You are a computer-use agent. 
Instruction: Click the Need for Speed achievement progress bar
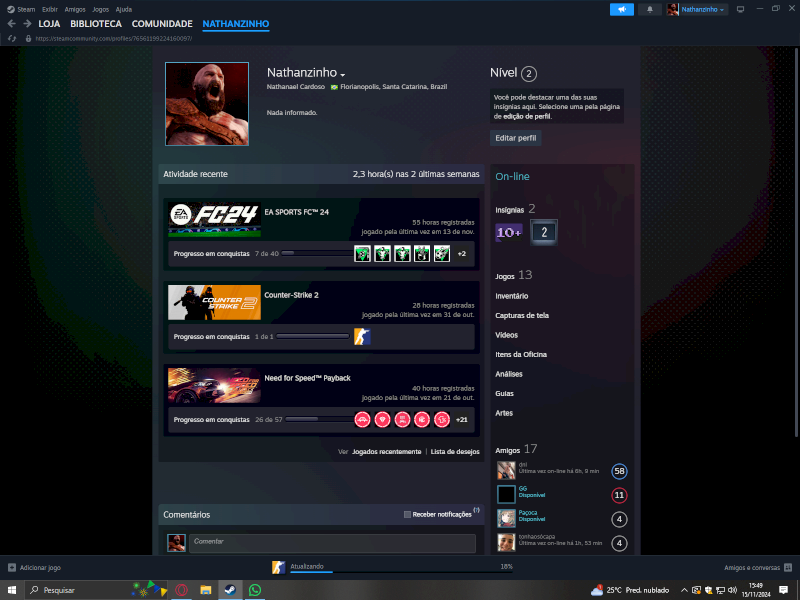click(319, 419)
